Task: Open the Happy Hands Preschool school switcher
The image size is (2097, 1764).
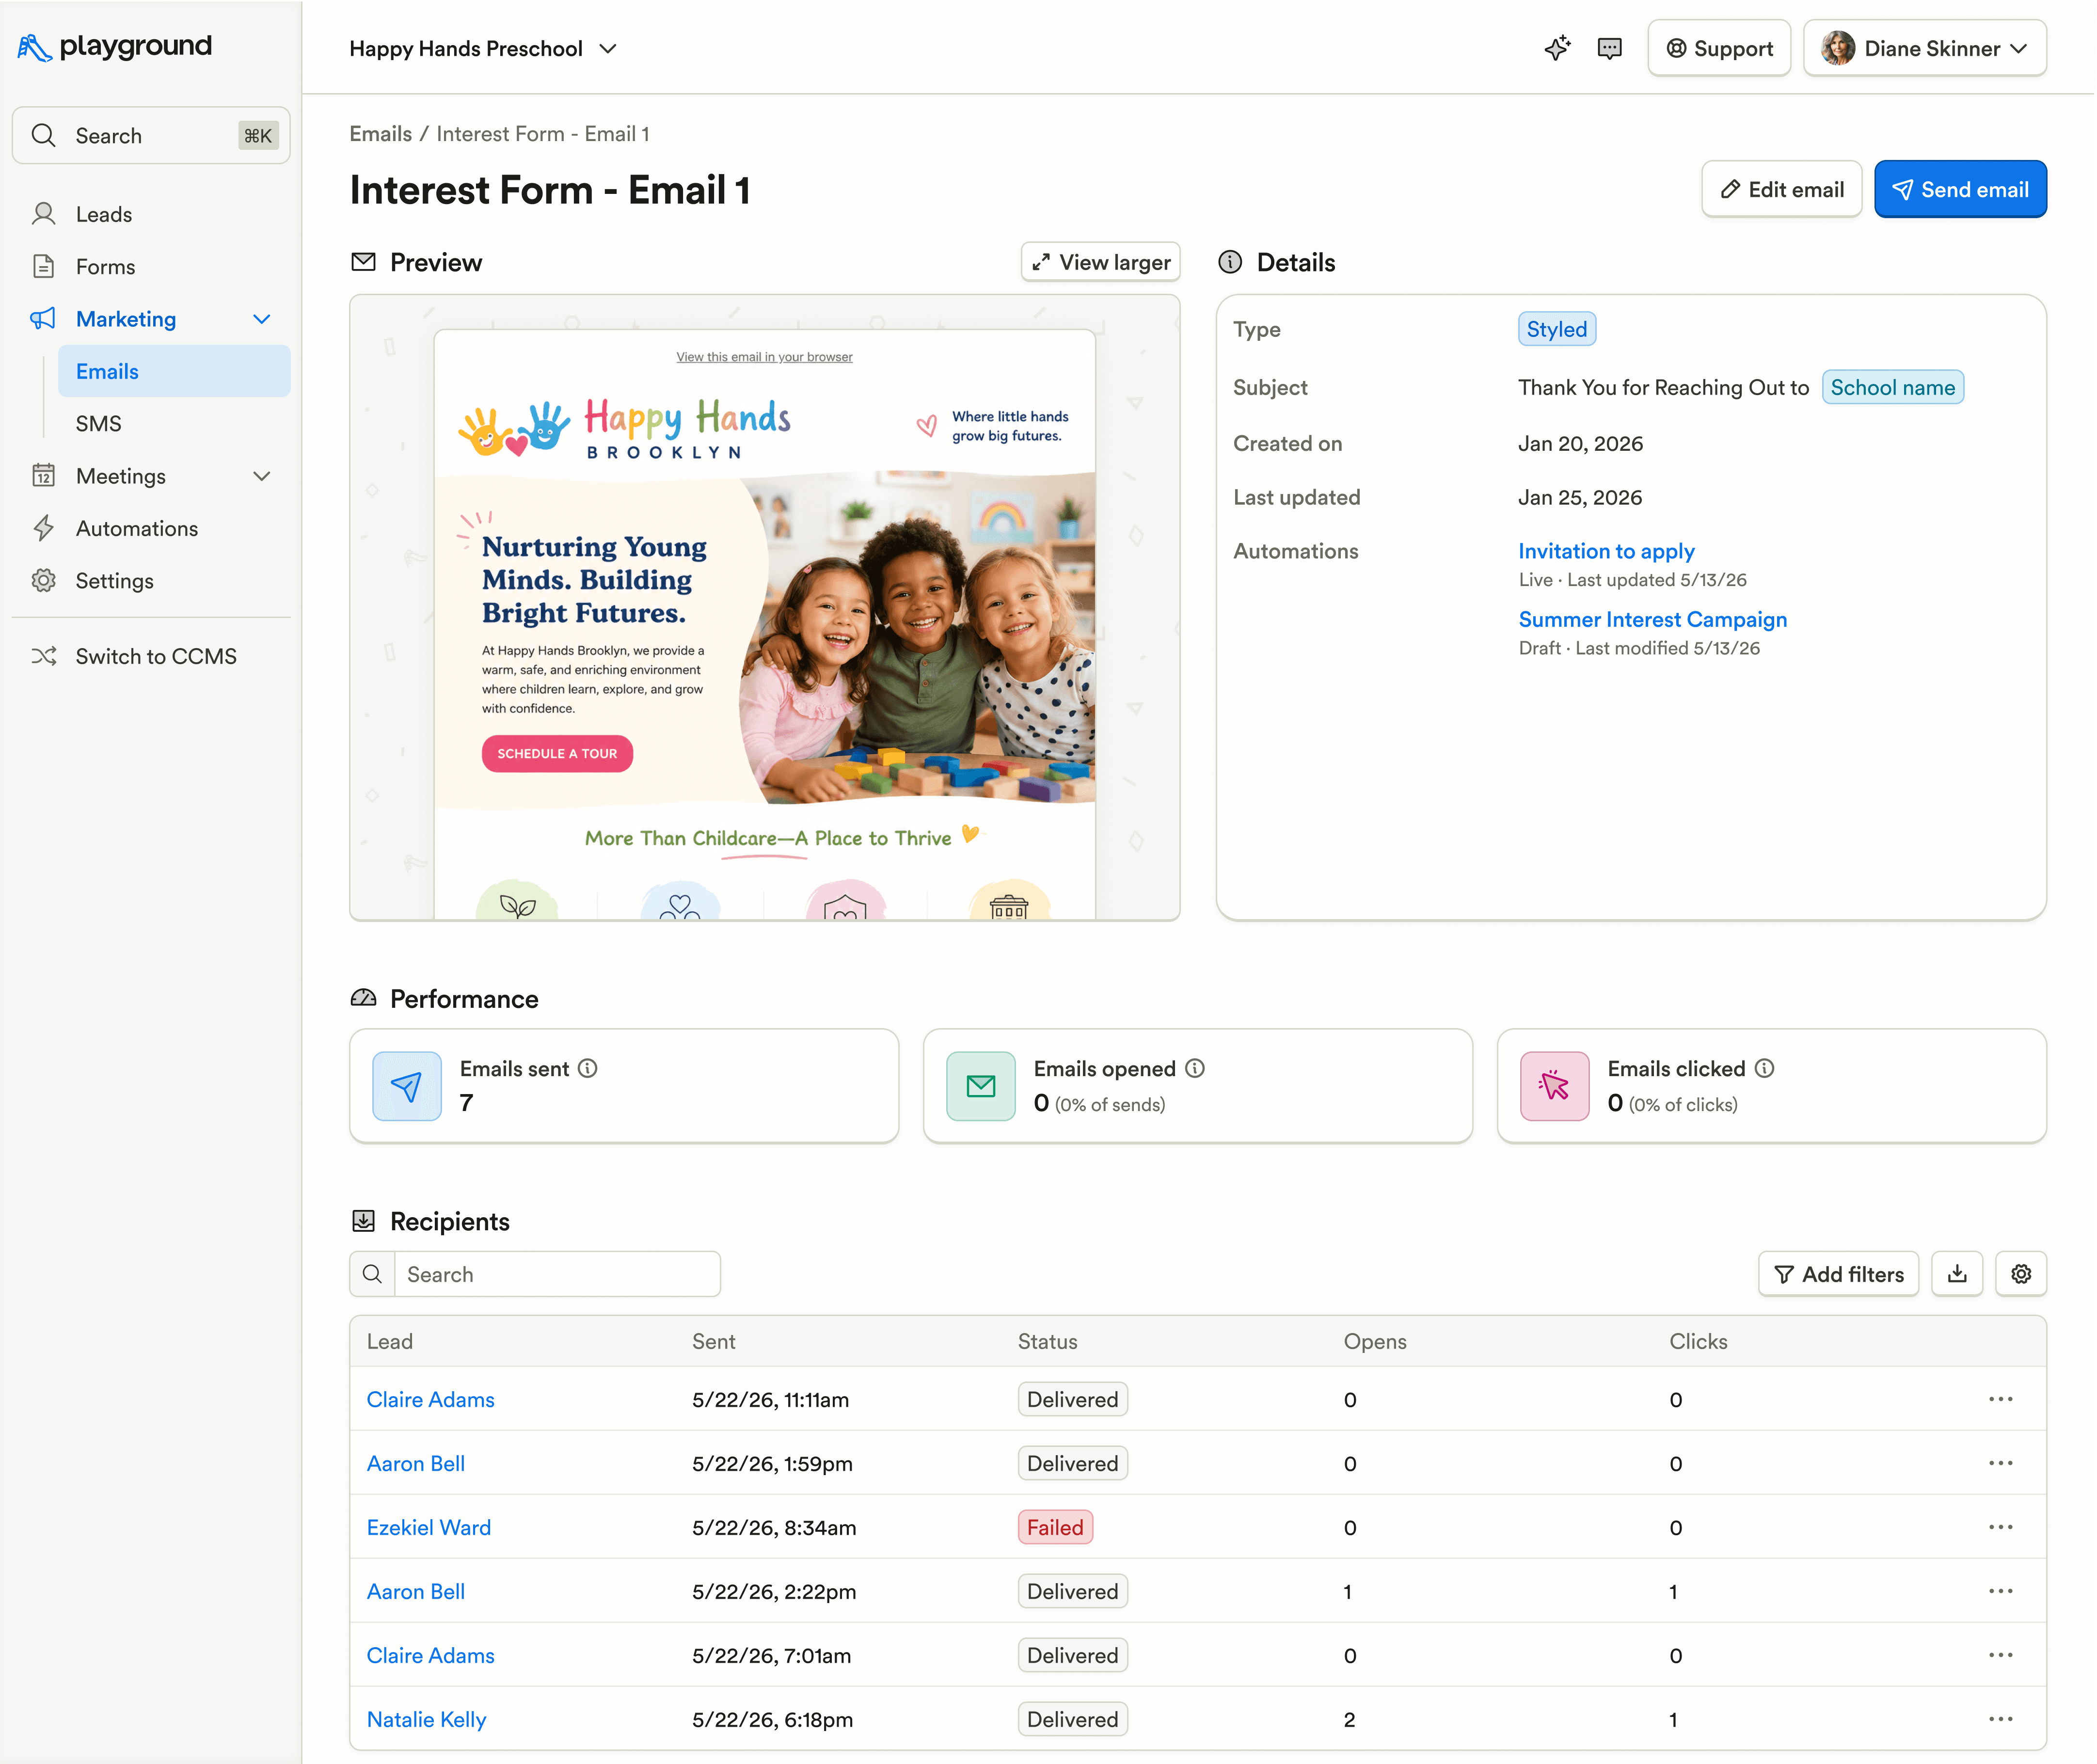Action: point(483,49)
